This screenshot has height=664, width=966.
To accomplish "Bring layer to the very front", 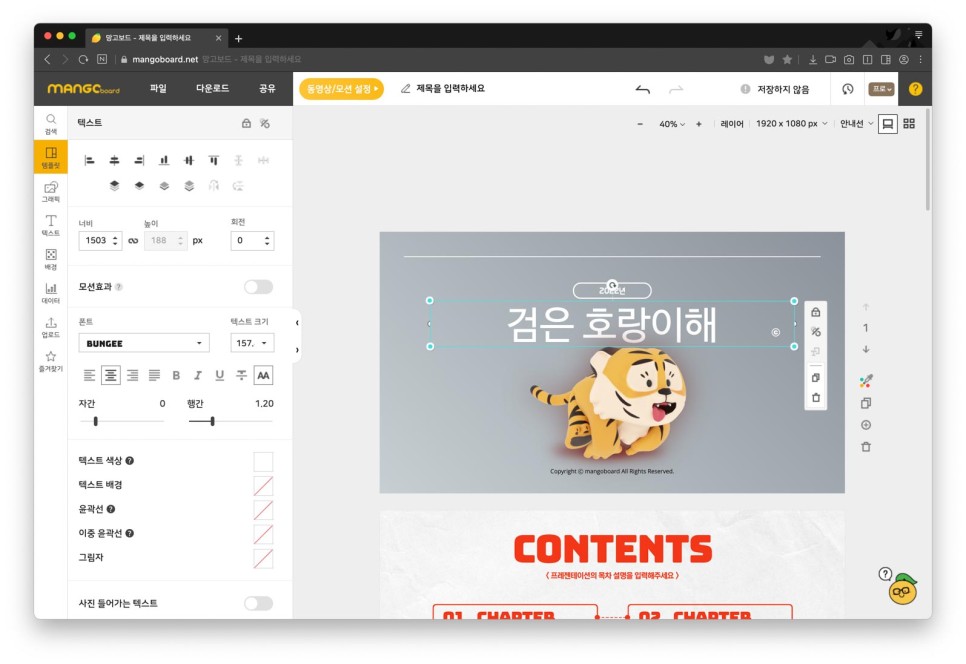I will pyautogui.click(x=114, y=185).
